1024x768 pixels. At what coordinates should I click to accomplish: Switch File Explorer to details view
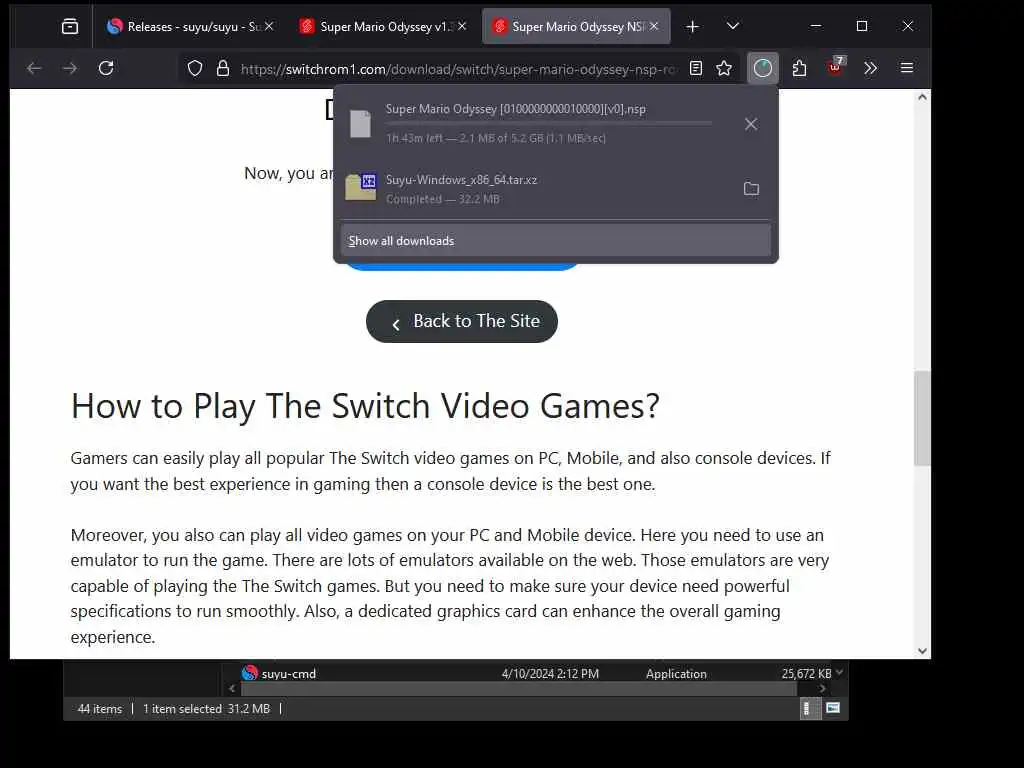point(808,709)
